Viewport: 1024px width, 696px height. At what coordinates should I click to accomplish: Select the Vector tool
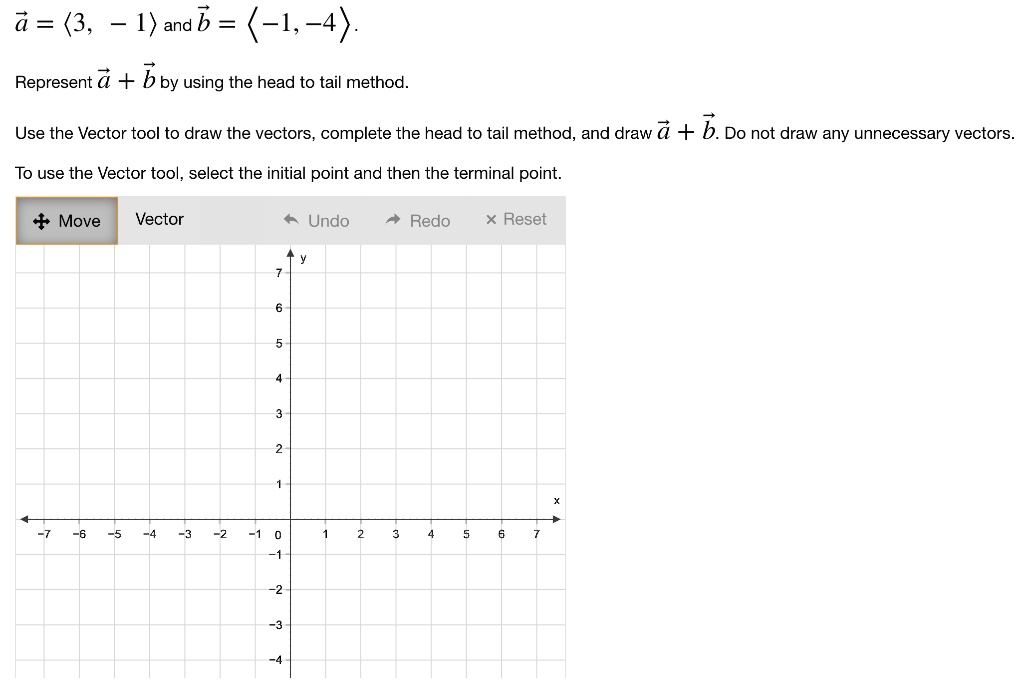tap(159, 219)
